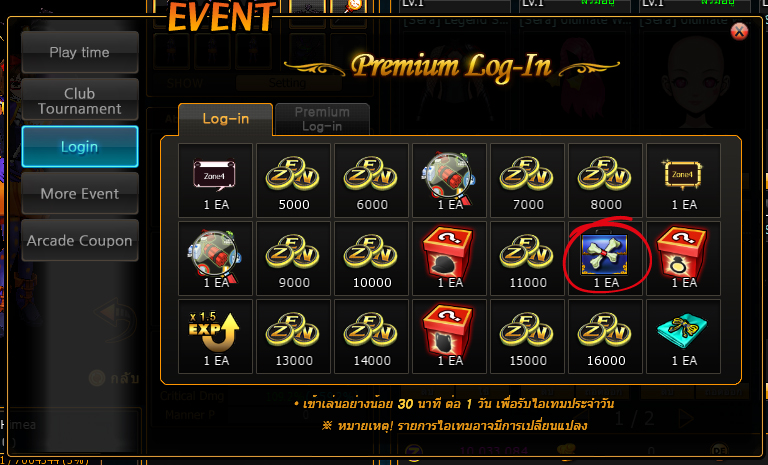
Task: Open the Arcade Coupon section
Action: pyautogui.click(x=80, y=241)
